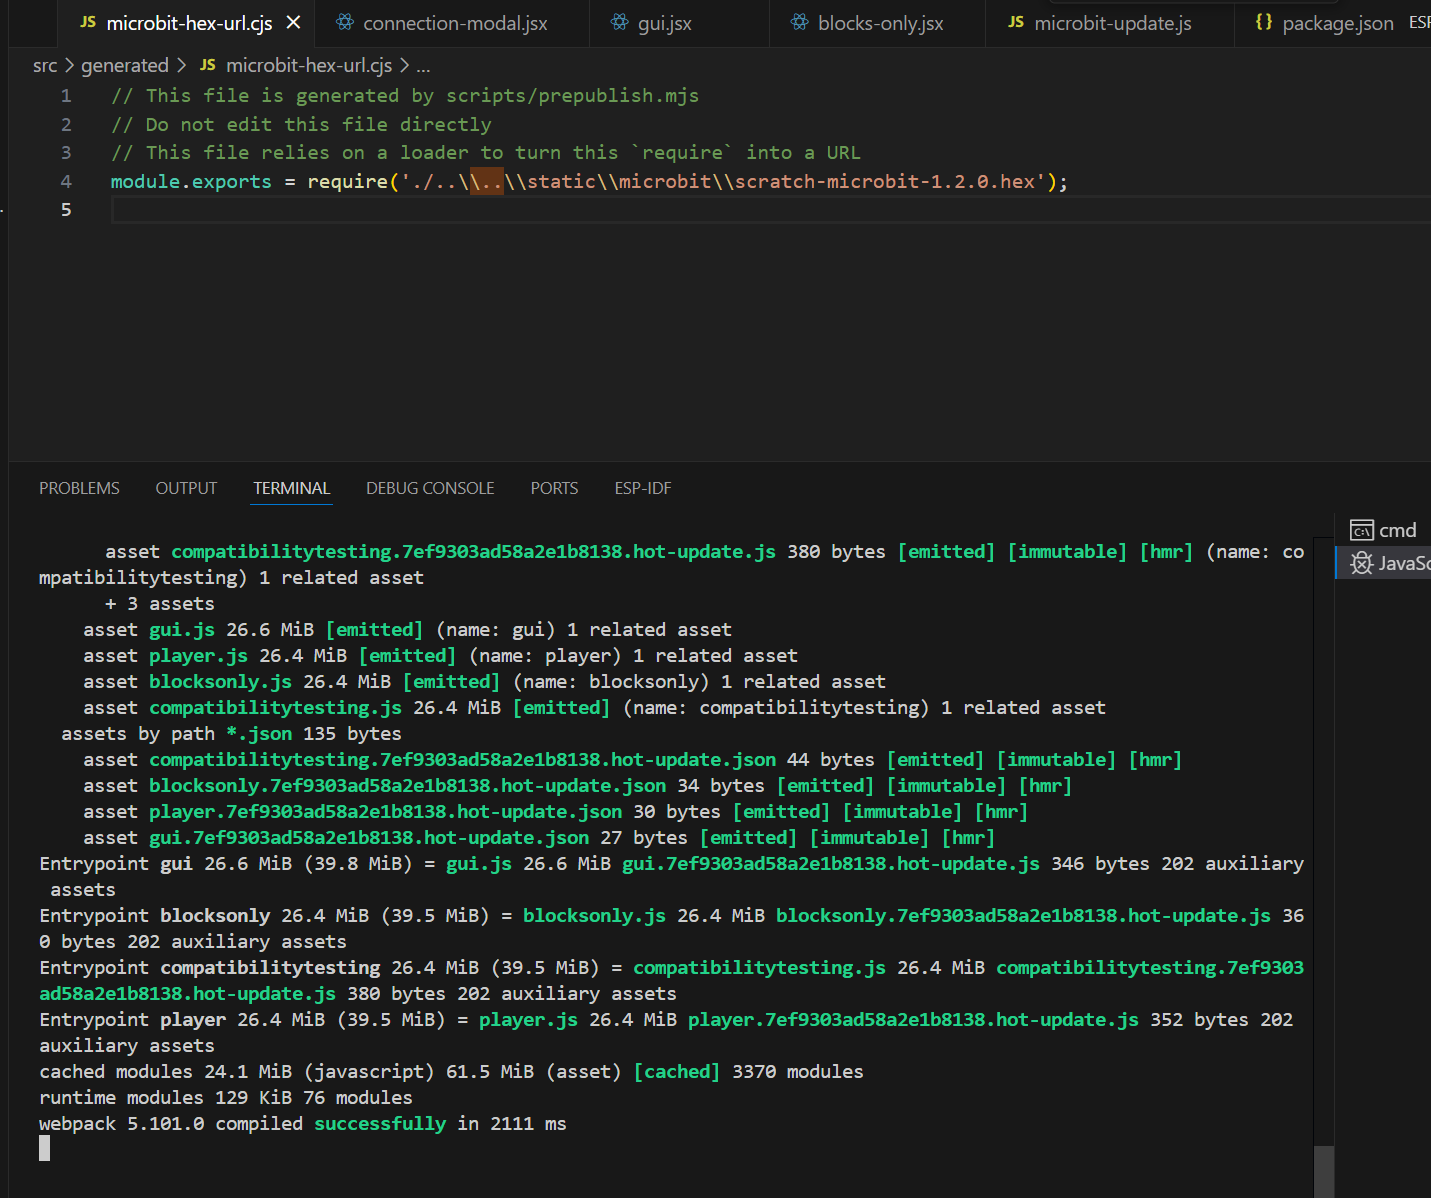1431x1198 pixels.
Task: Click gui.7ef9303ad58a2e1b8138.hot-update.json in terminal
Action: tap(369, 838)
